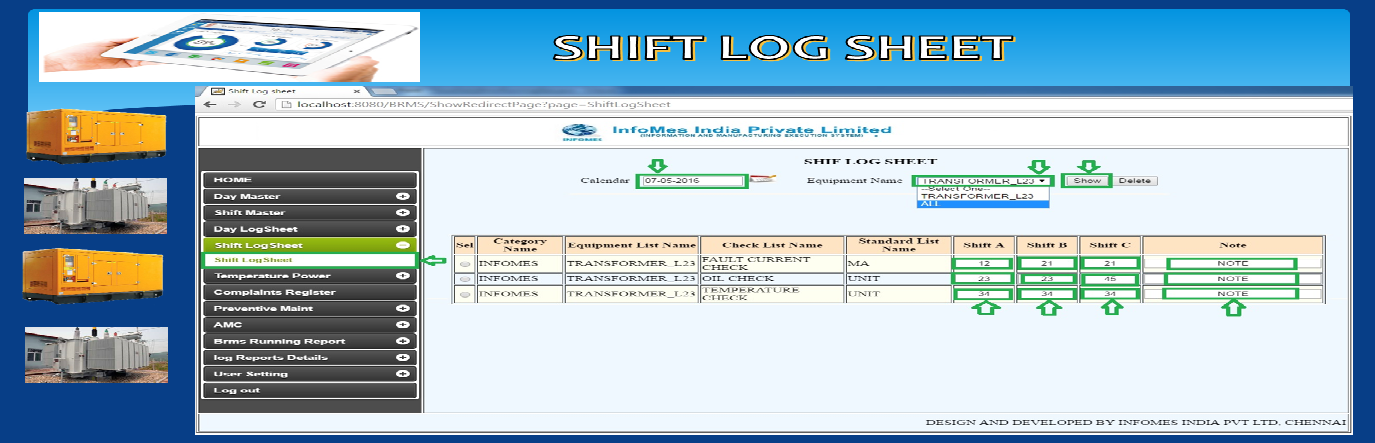The height and width of the screenshot is (443, 1375).
Task: Click Shift A field in FAULT CURRENT CHECK row
Action: click(983, 263)
